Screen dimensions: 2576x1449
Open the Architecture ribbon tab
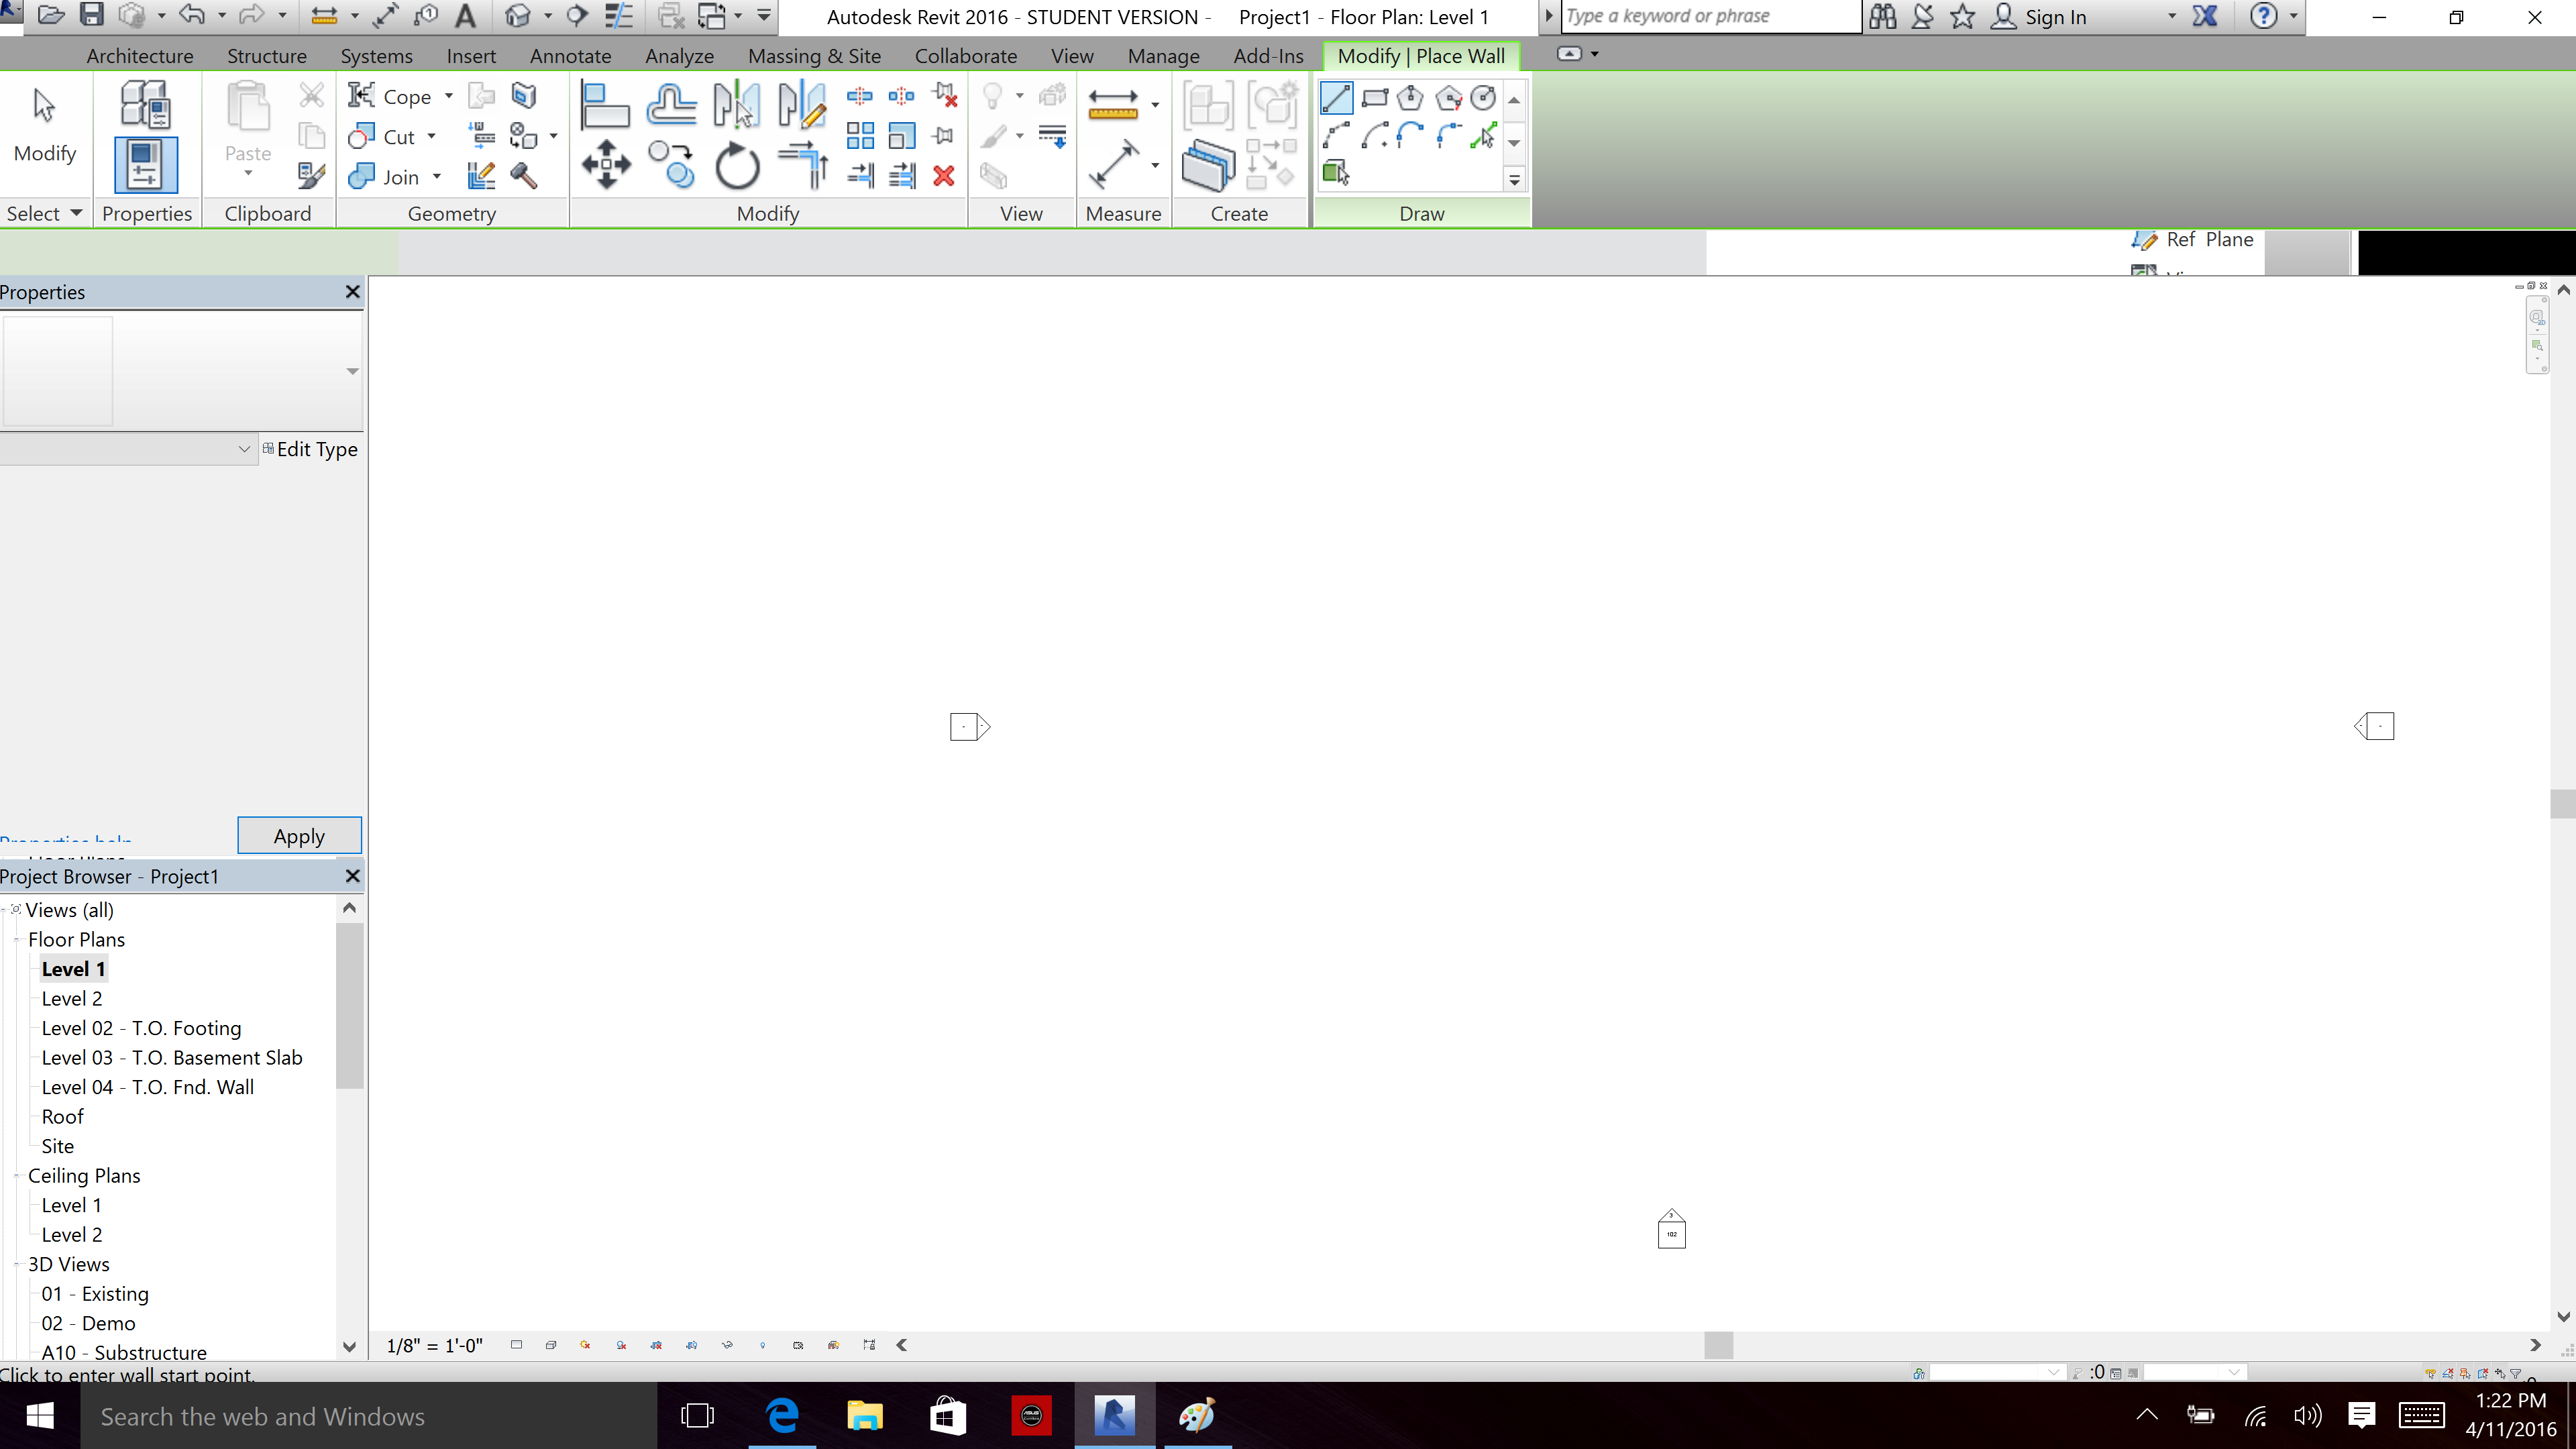[140, 56]
